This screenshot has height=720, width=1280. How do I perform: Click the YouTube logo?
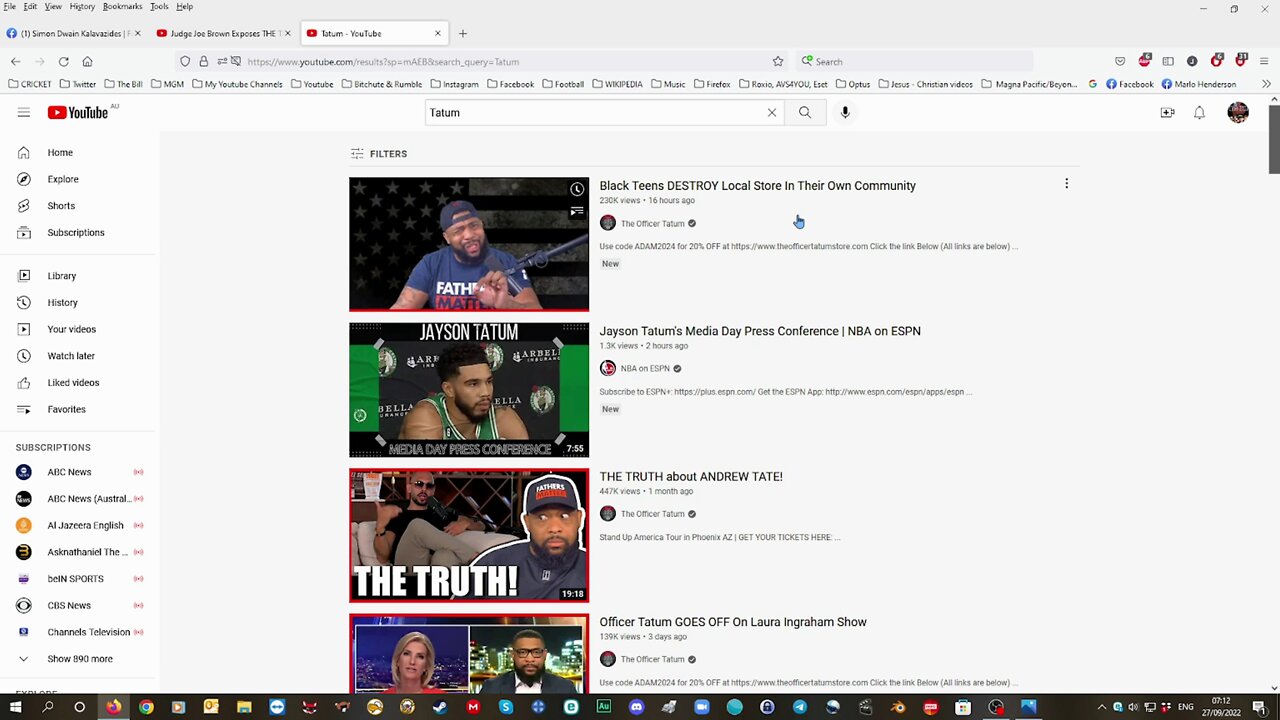coord(78,113)
